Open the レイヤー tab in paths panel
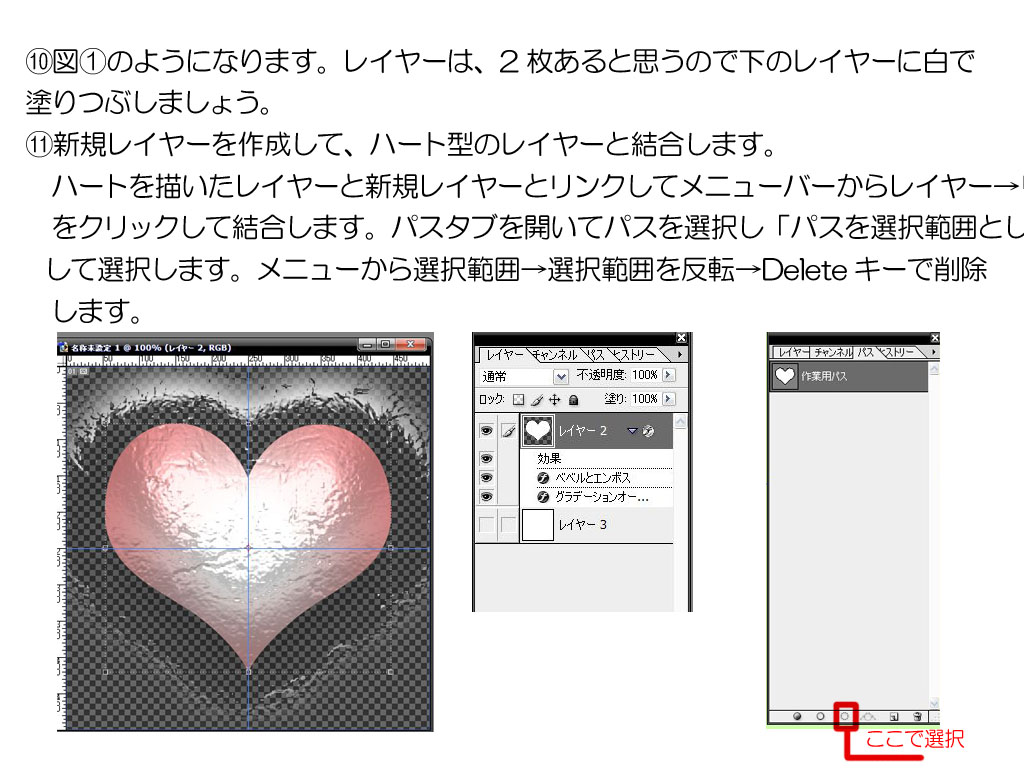The height and width of the screenshot is (768, 1024). tap(792, 352)
